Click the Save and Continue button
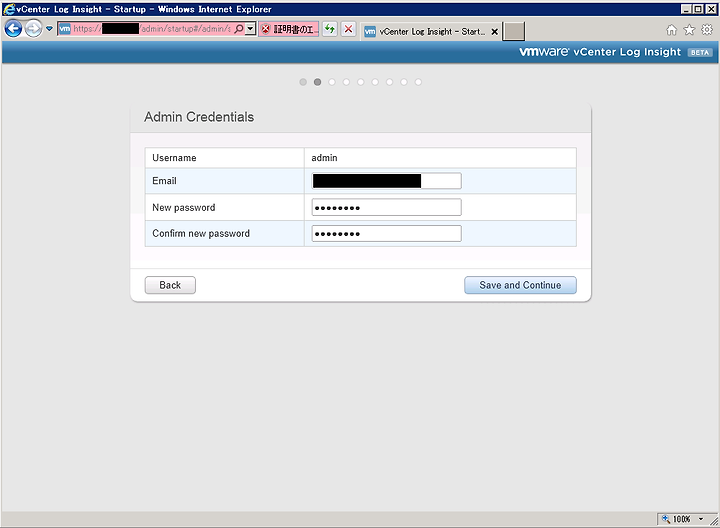The width and height of the screenshot is (720, 528). click(x=520, y=285)
